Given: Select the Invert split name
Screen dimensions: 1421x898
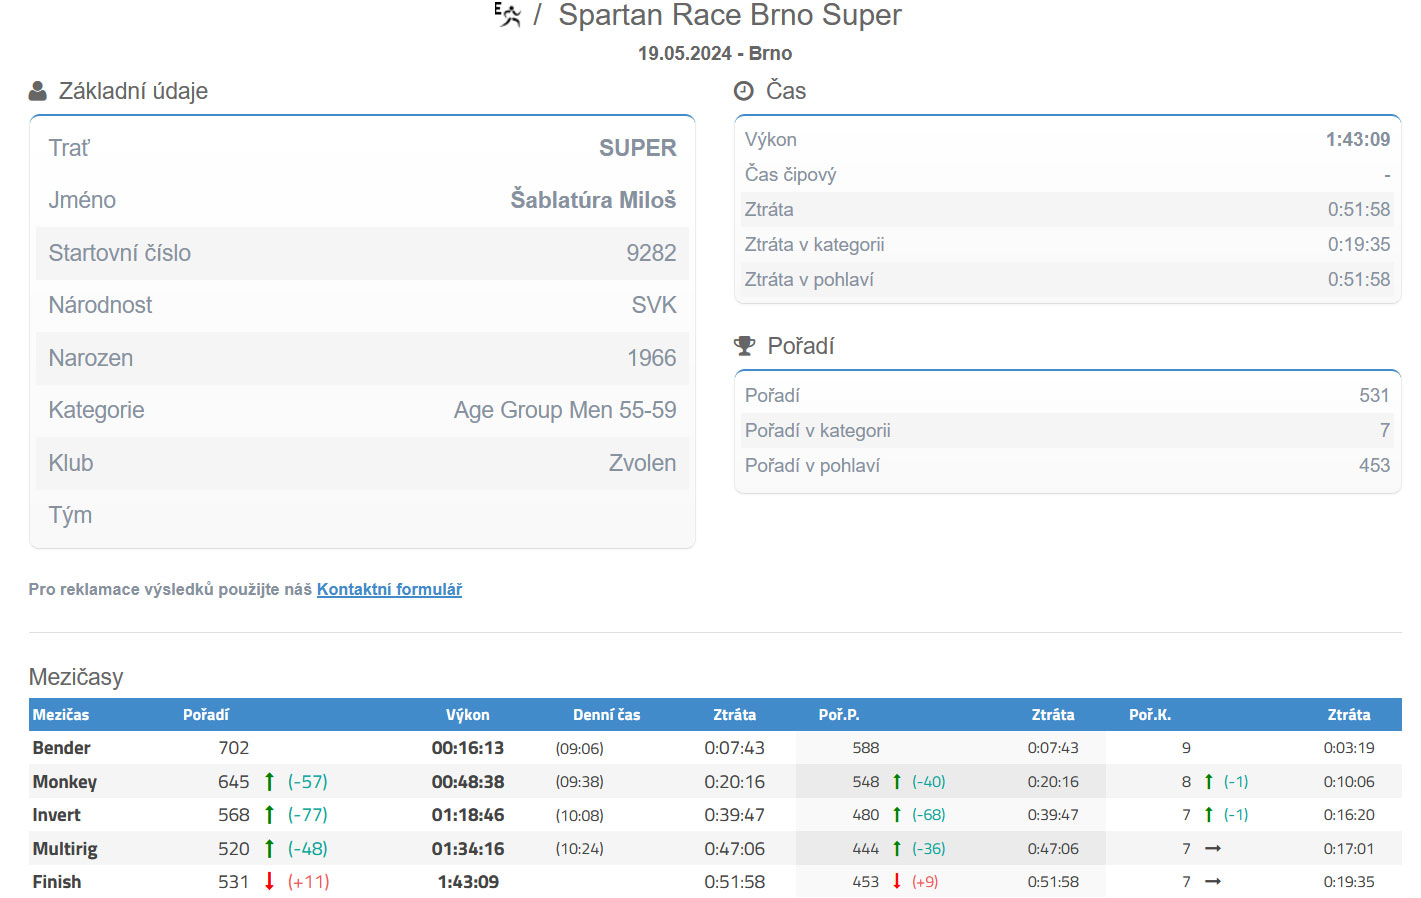Looking at the screenshot, I should coord(56,815).
